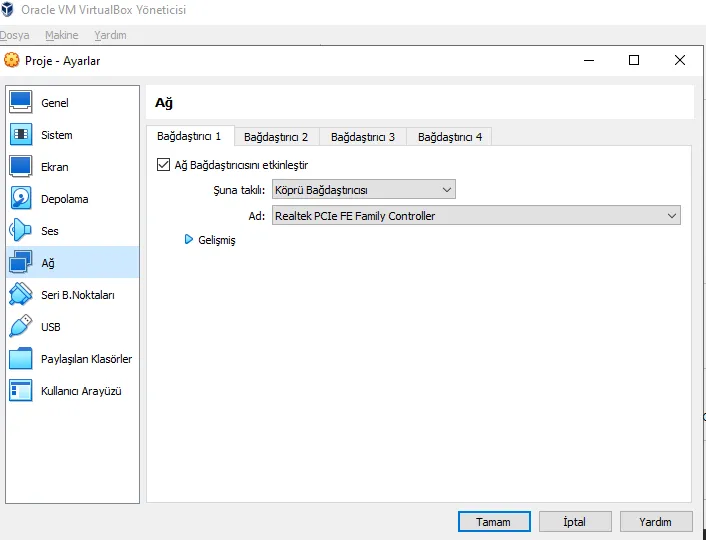Cancel with the İptal button
The height and width of the screenshot is (540, 706).
pyautogui.click(x=575, y=522)
